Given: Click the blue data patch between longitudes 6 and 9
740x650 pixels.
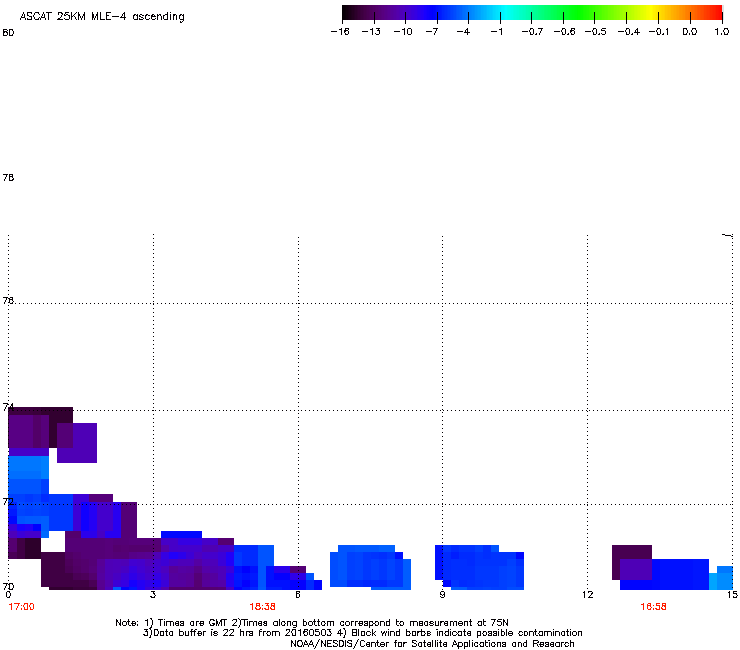Looking at the screenshot, I should point(370,567).
